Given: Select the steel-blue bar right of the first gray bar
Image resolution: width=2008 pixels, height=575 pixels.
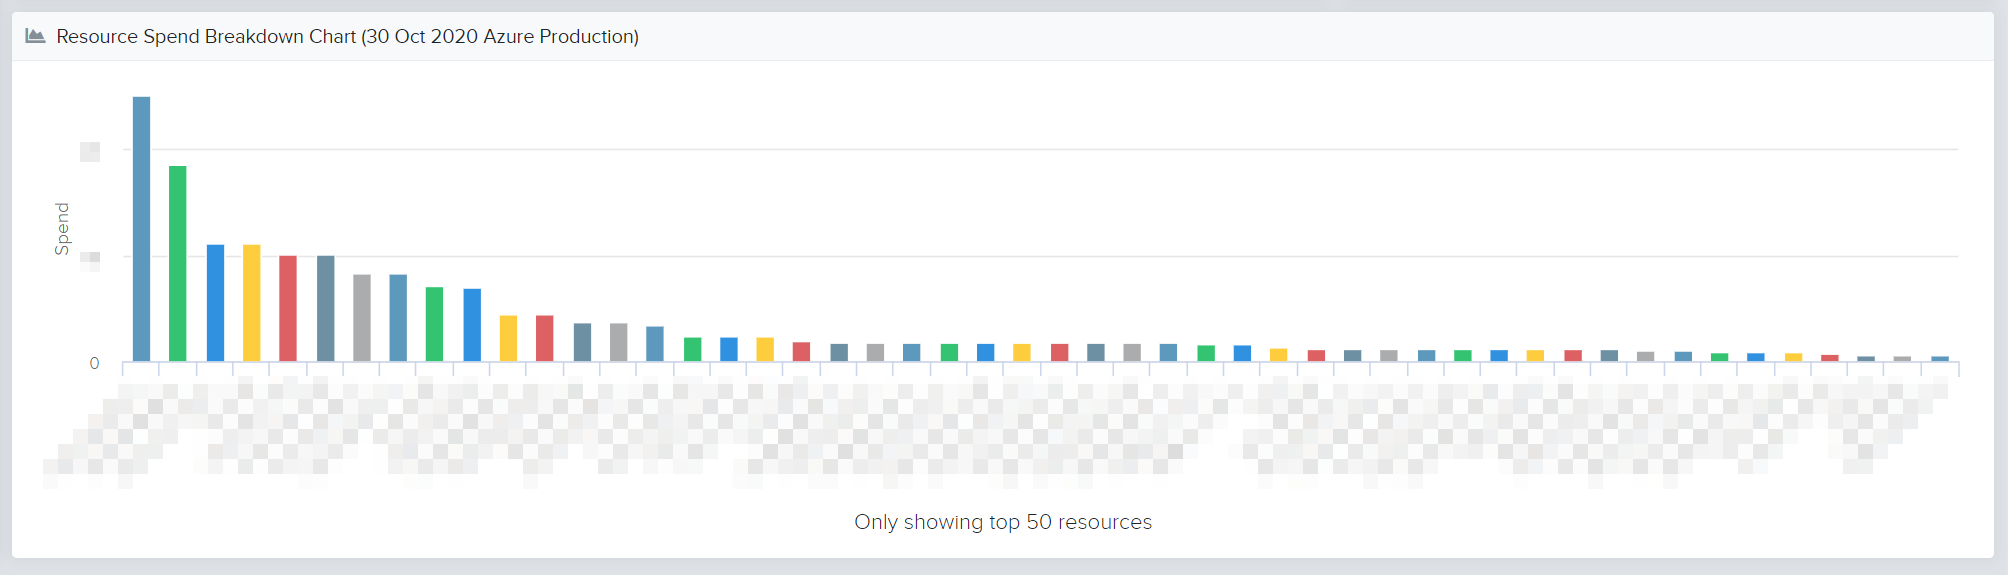Looking at the screenshot, I should [398, 318].
